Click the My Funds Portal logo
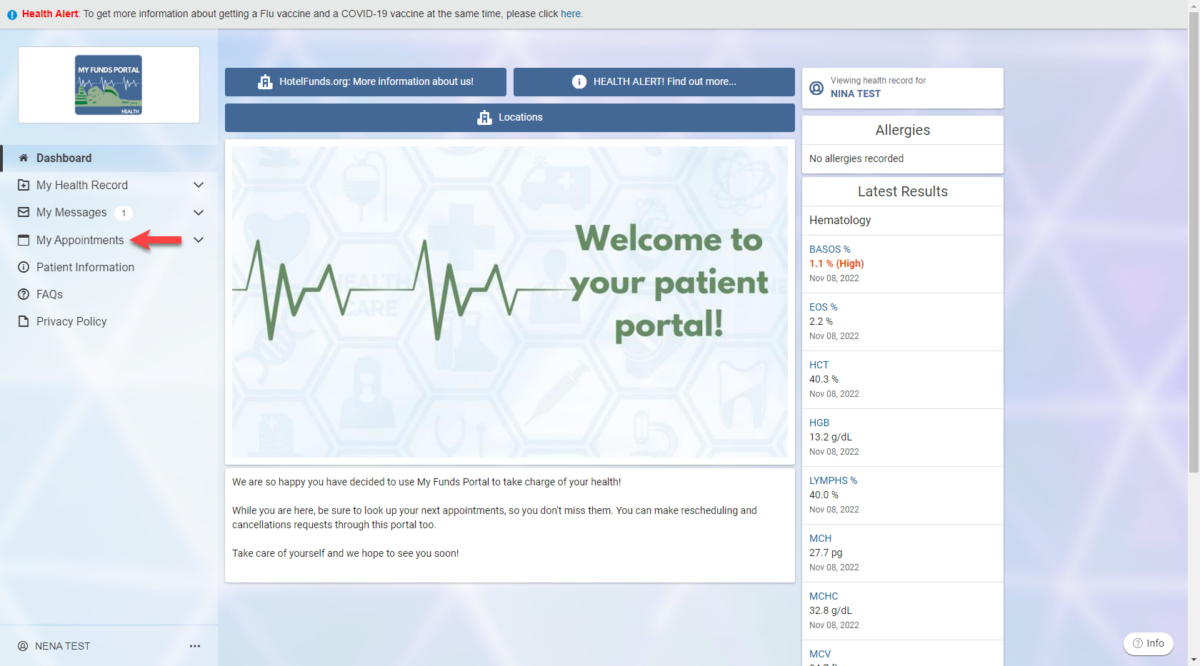Viewport: 1200px width, 666px height. [x=108, y=85]
